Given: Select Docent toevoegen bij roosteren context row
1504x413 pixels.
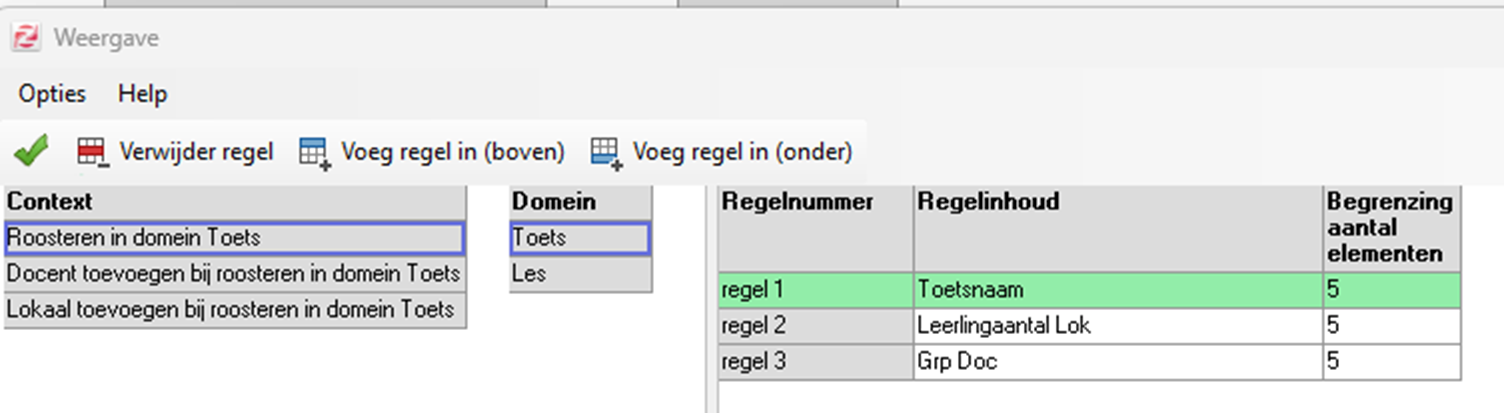Looking at the screenshot, I should coord(234,273).
